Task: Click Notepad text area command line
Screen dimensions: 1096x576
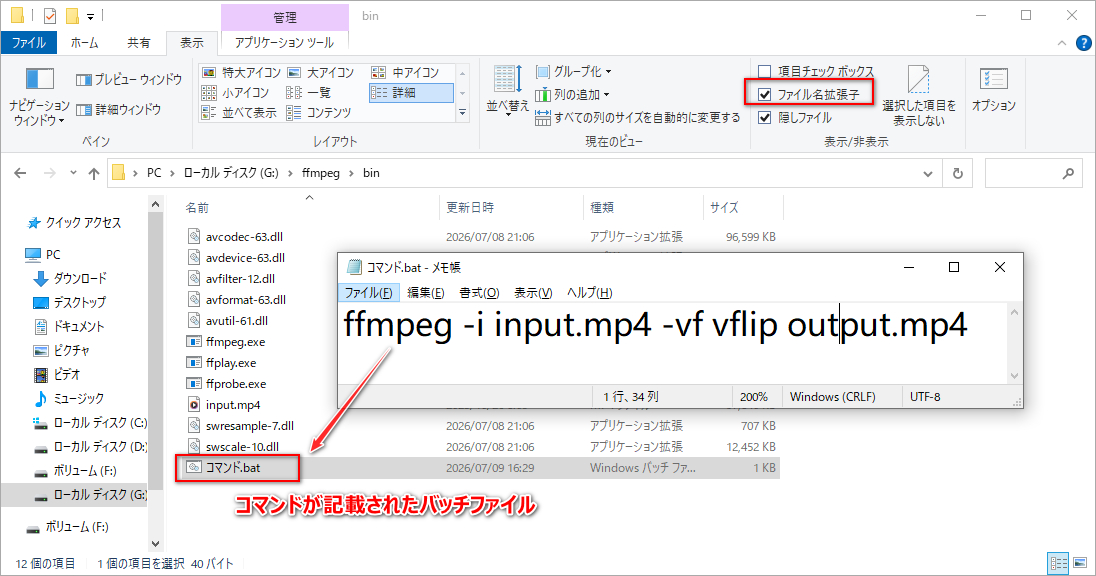Action: coord(655,325)
